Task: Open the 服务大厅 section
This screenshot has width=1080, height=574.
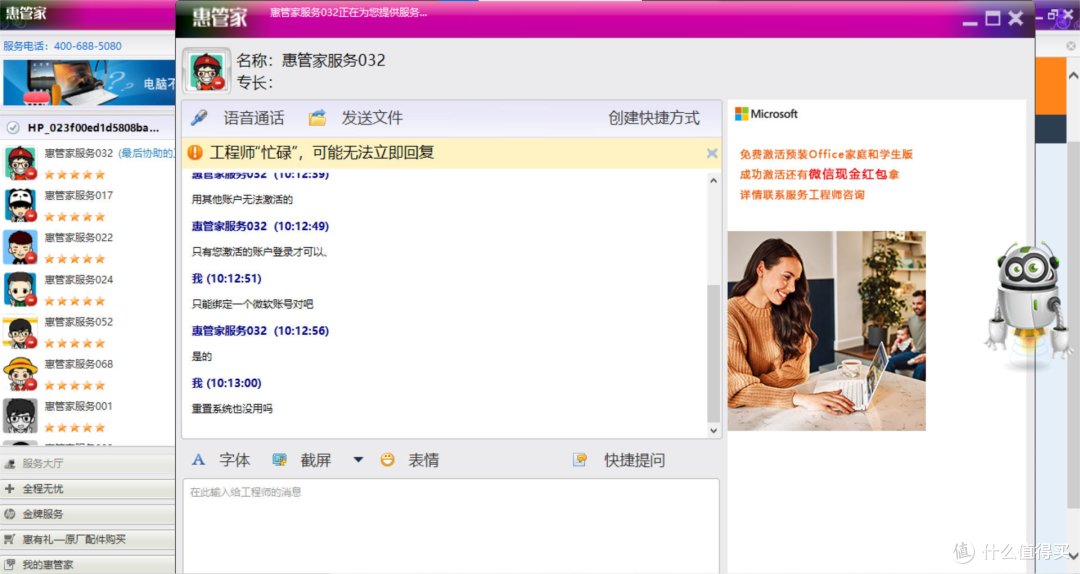Action: point(87,464)
